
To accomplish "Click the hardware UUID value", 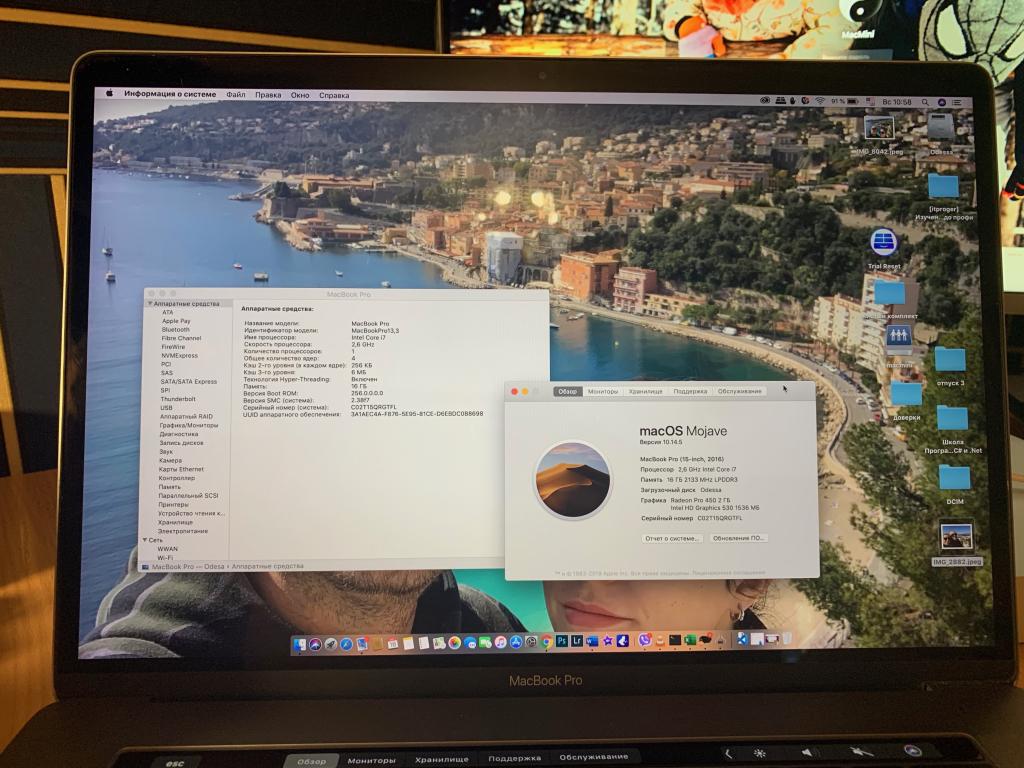I will [x=417, y=413].
